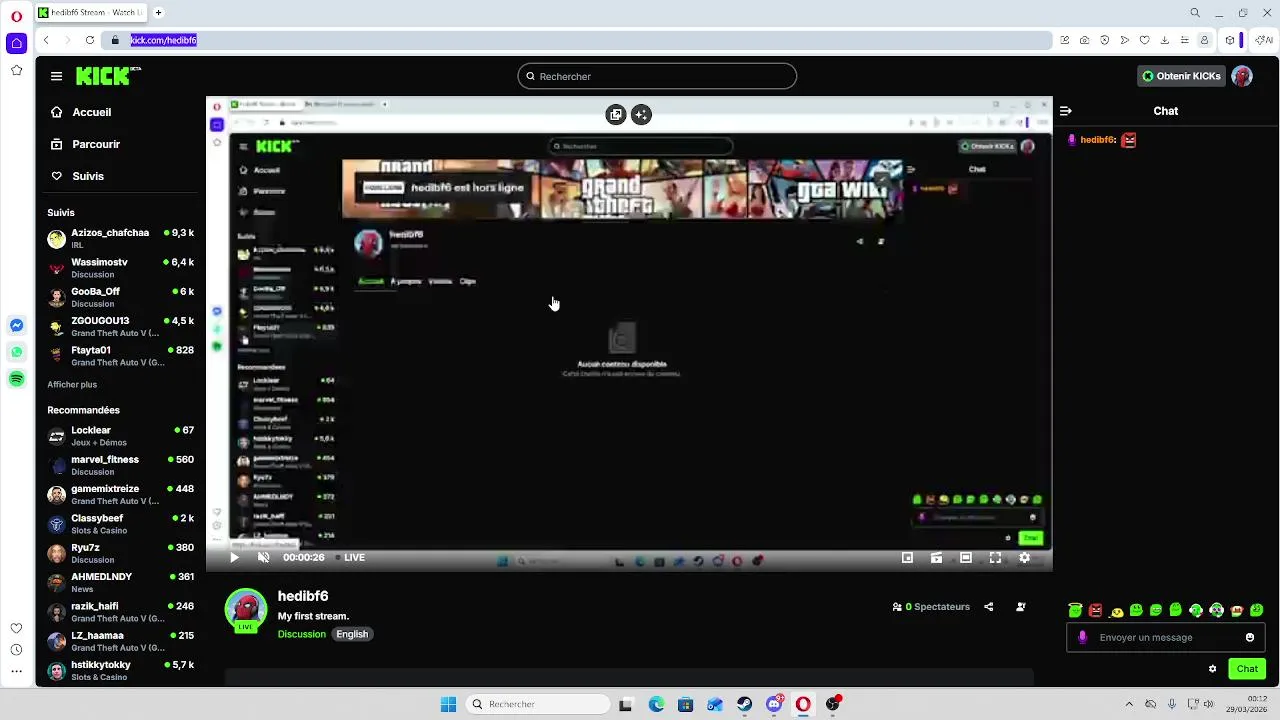This screenshot has height=720, width=1280.
Task: Insert the yellow emote from the quick emote bar
Action: point(1116,611)
